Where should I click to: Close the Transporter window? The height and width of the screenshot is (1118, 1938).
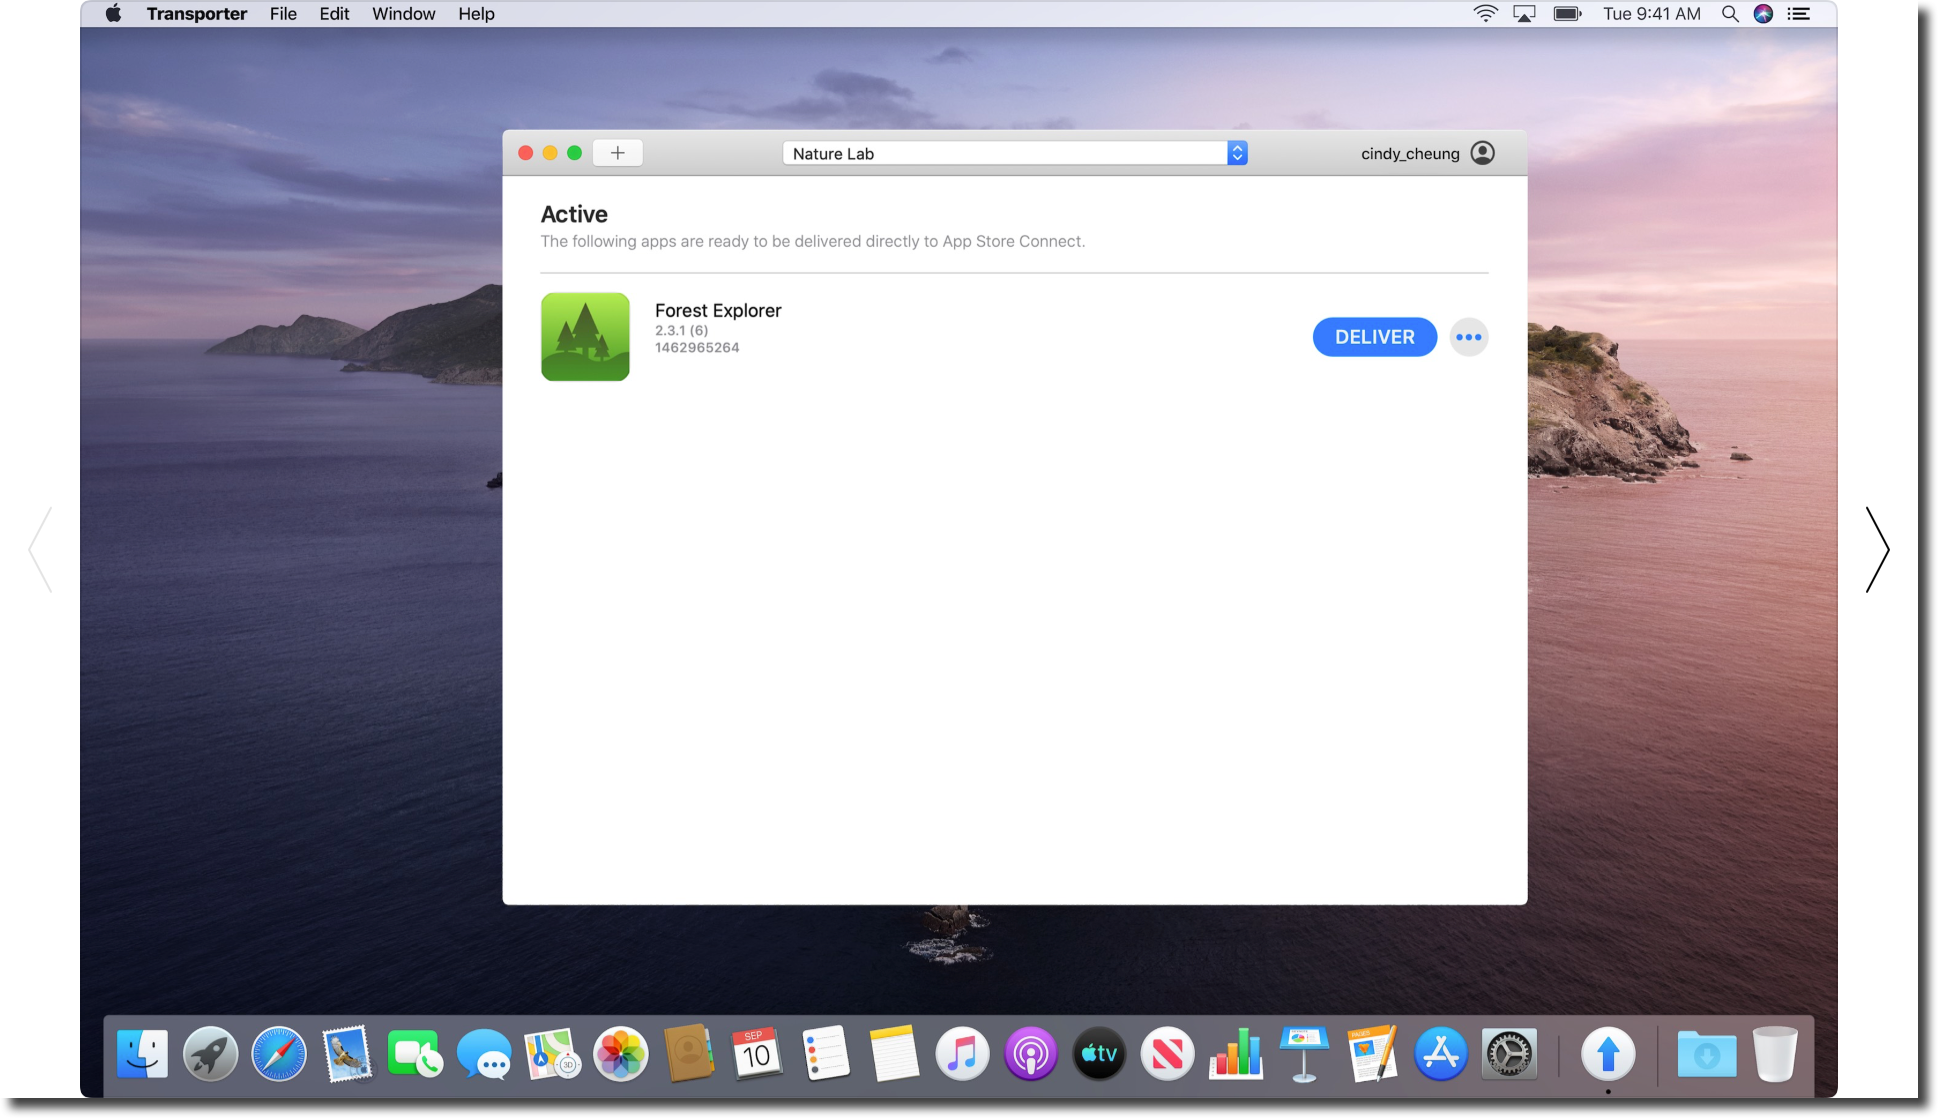click(525, 153)
